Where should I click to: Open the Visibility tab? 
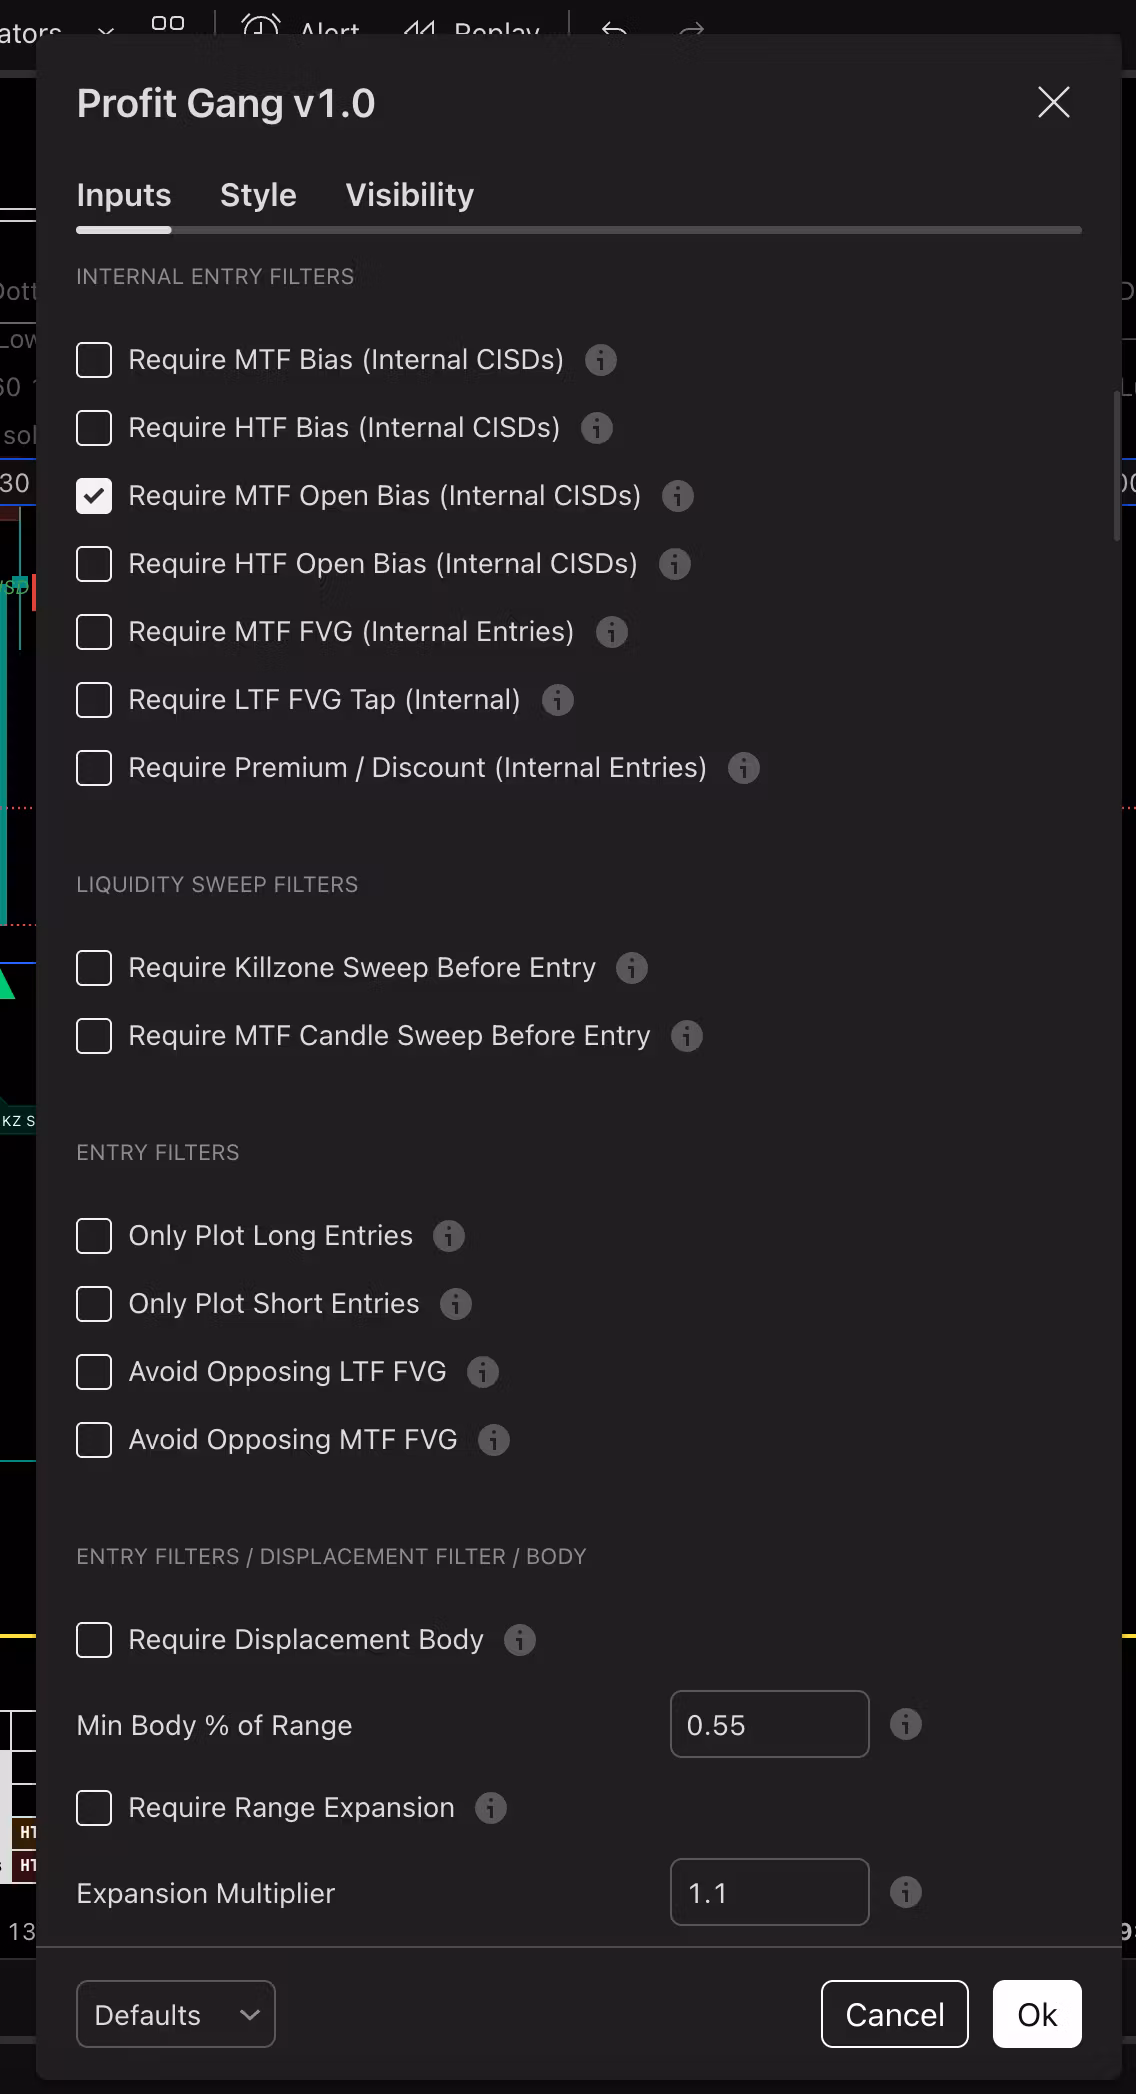(410, 195)
